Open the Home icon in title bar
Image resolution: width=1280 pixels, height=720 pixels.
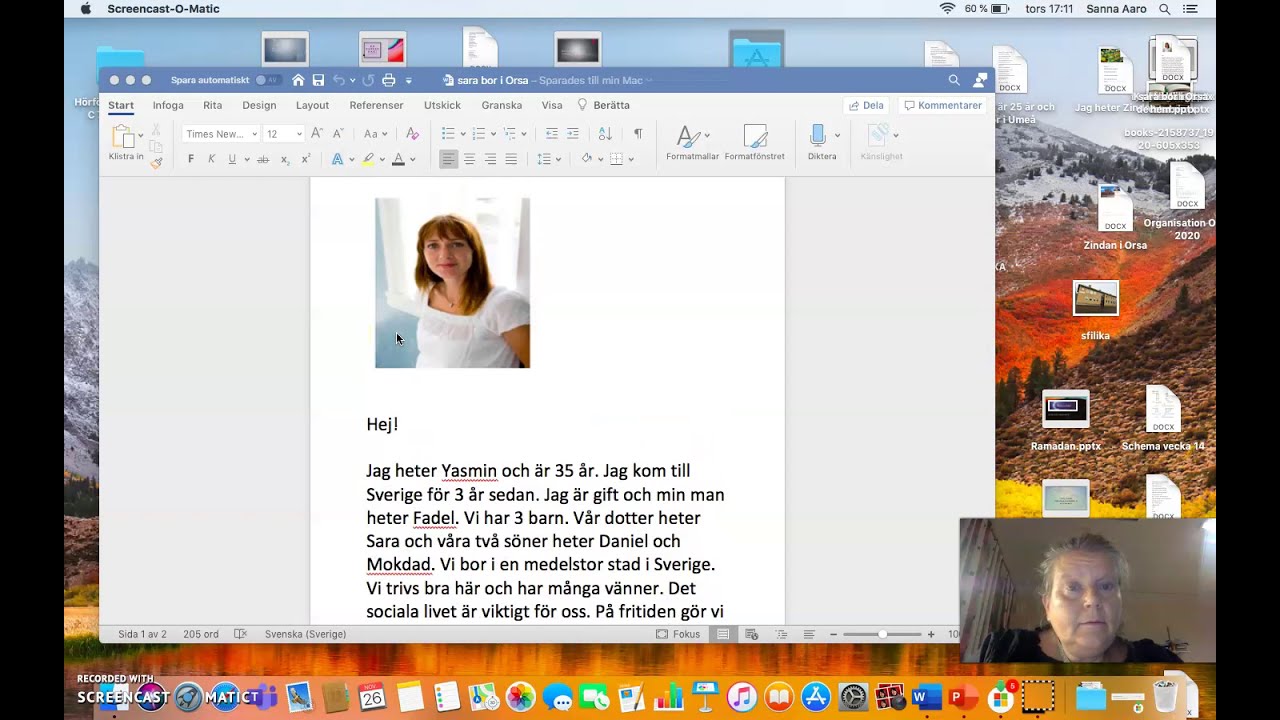tap(298, 80)
